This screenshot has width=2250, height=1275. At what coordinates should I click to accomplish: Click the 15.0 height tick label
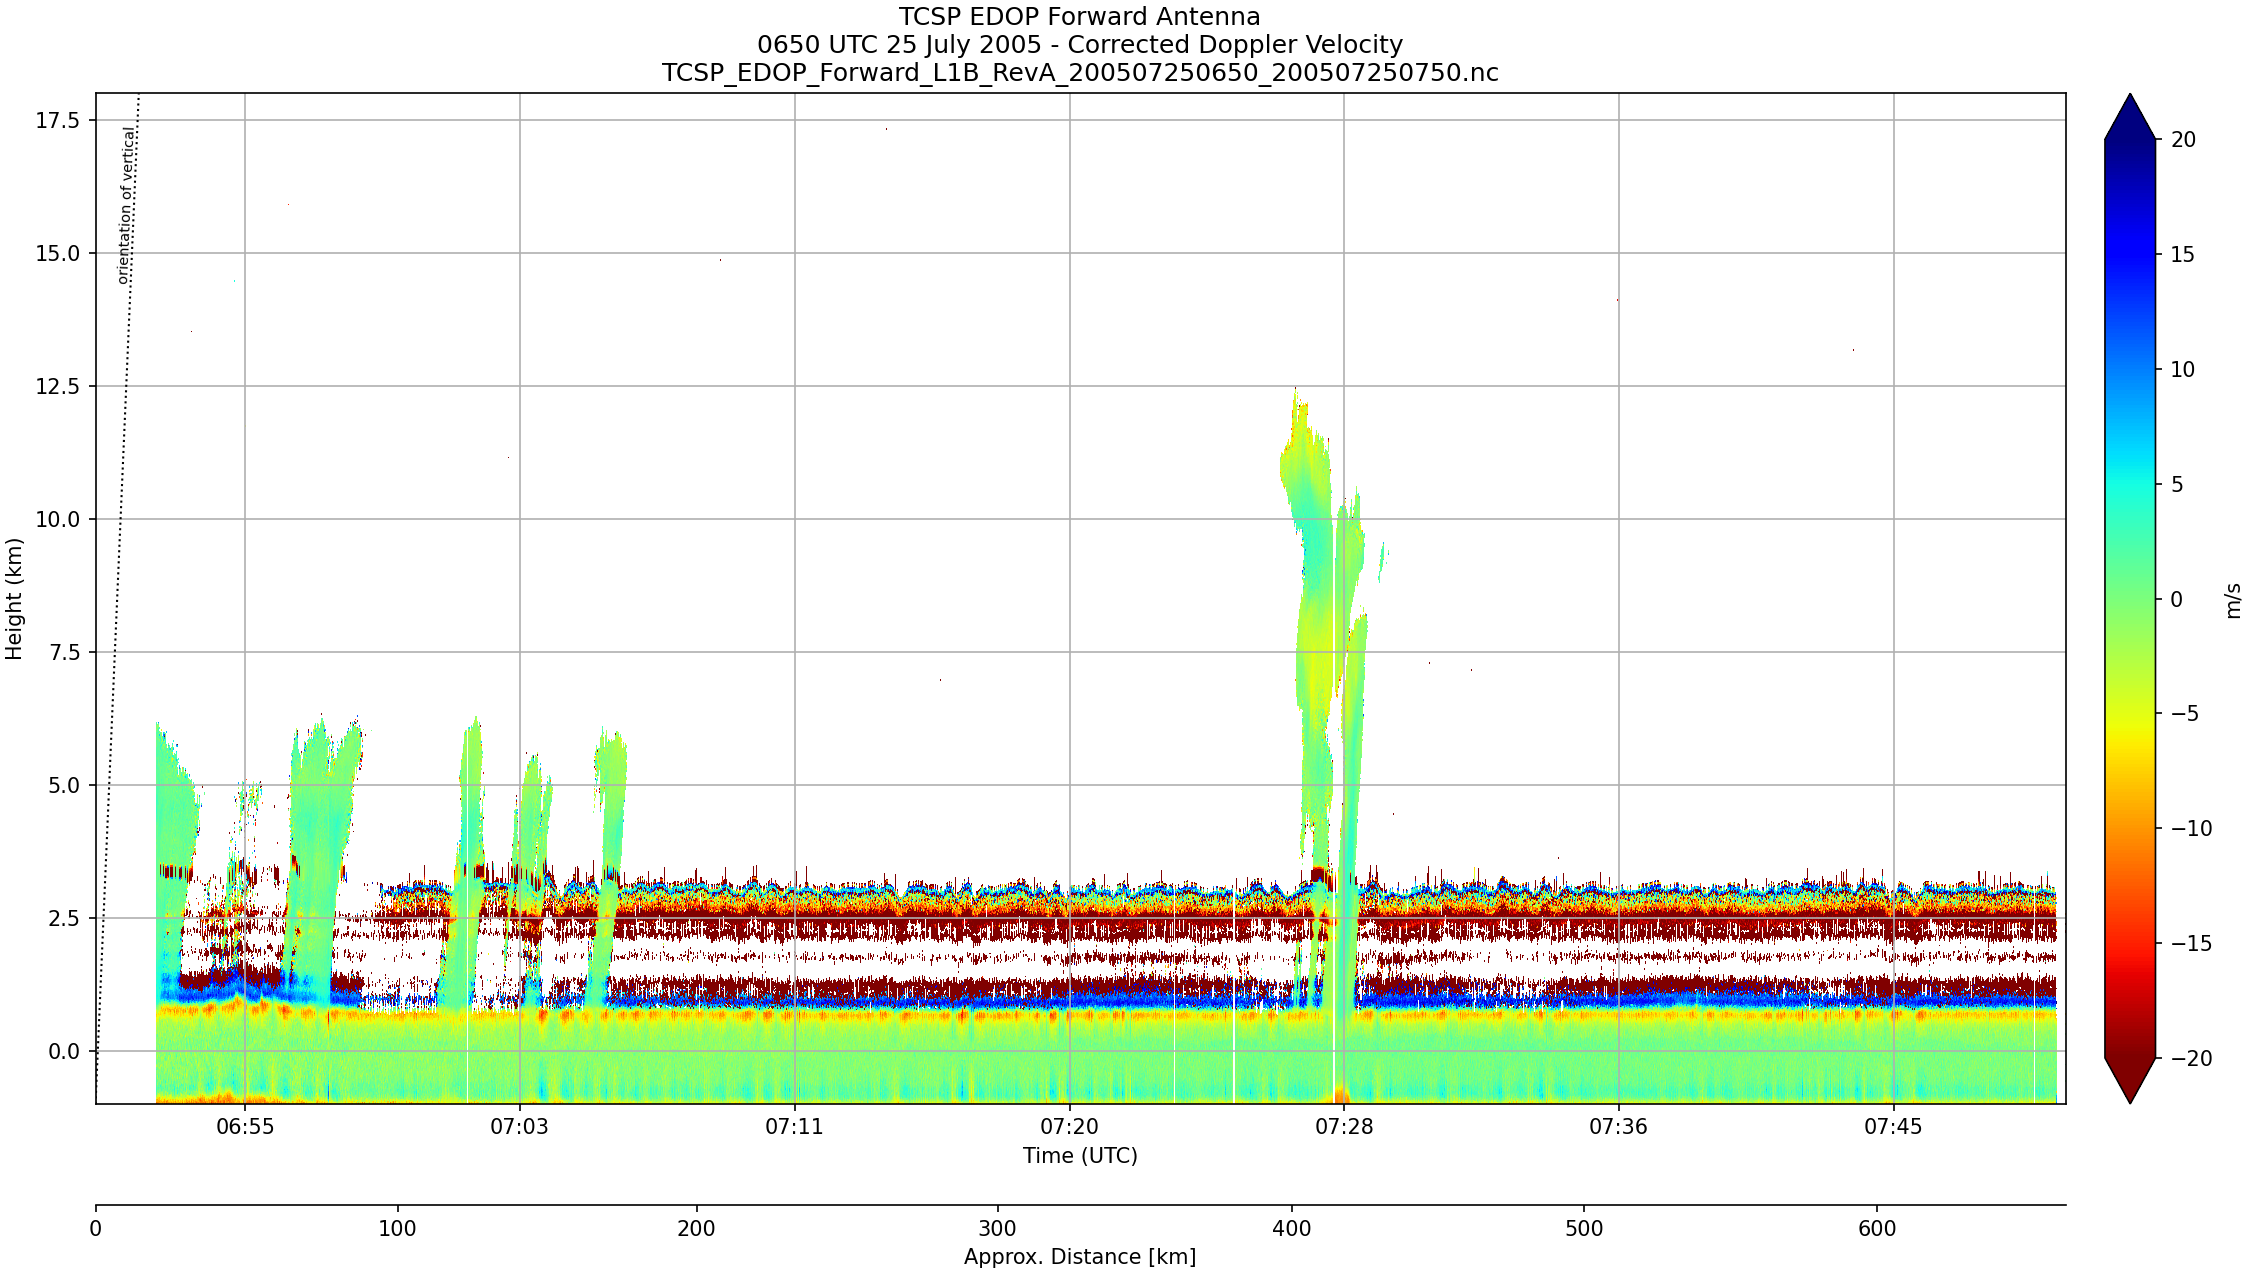pyautogui.click(x=58, y=254)
